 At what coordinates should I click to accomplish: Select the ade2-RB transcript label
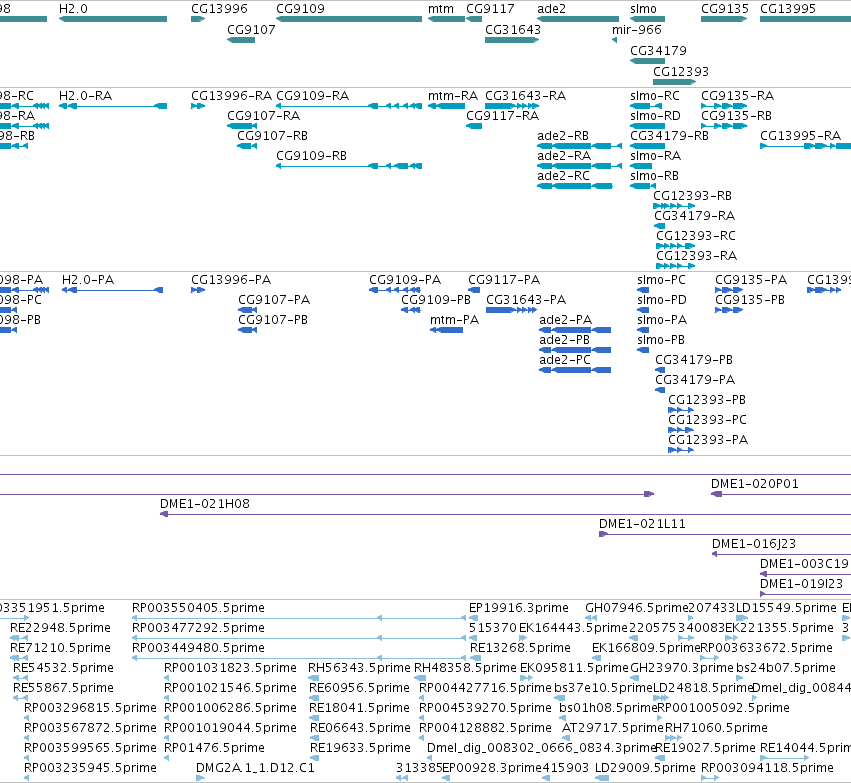[563, 136]
